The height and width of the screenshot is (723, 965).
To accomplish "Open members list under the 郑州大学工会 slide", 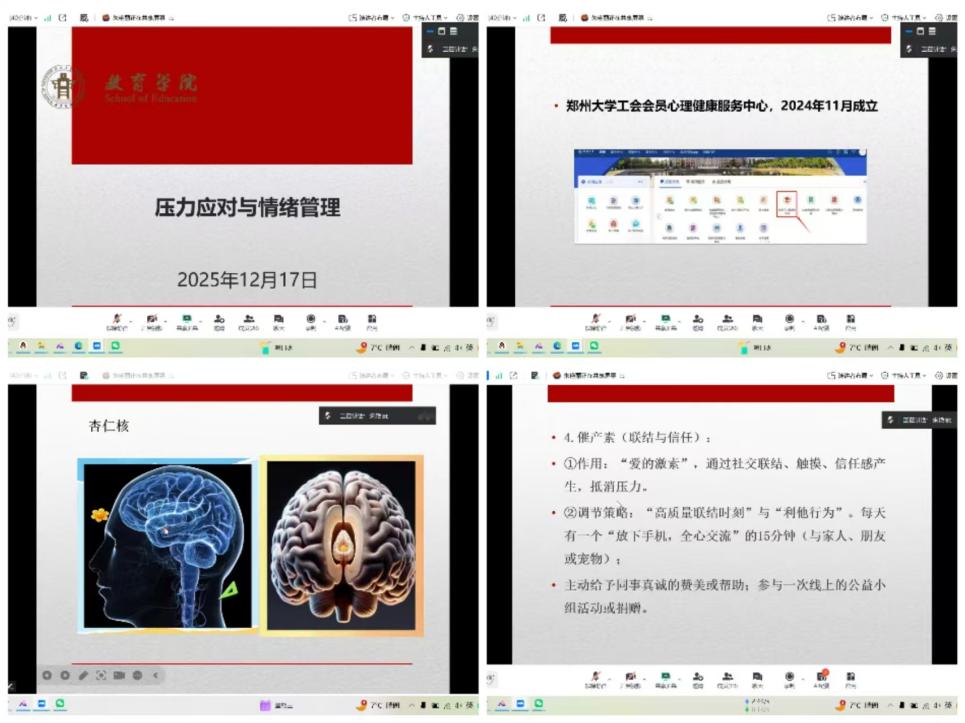I will click(728, 319).
